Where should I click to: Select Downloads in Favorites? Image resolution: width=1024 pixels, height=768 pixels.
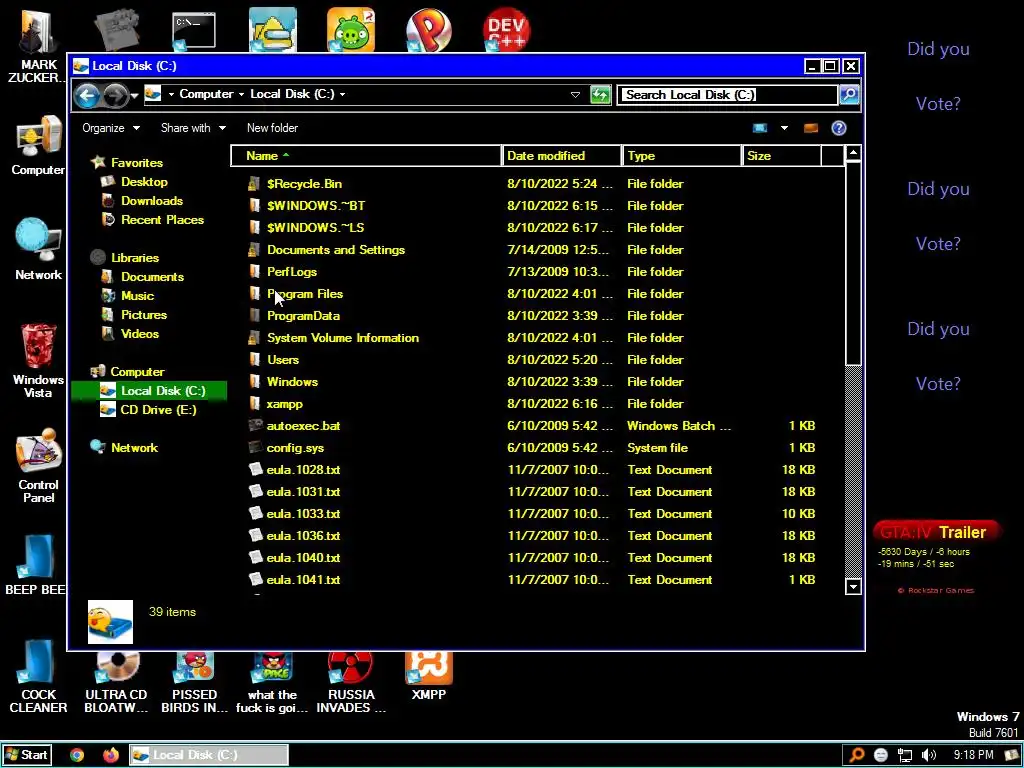pos(152,200)
